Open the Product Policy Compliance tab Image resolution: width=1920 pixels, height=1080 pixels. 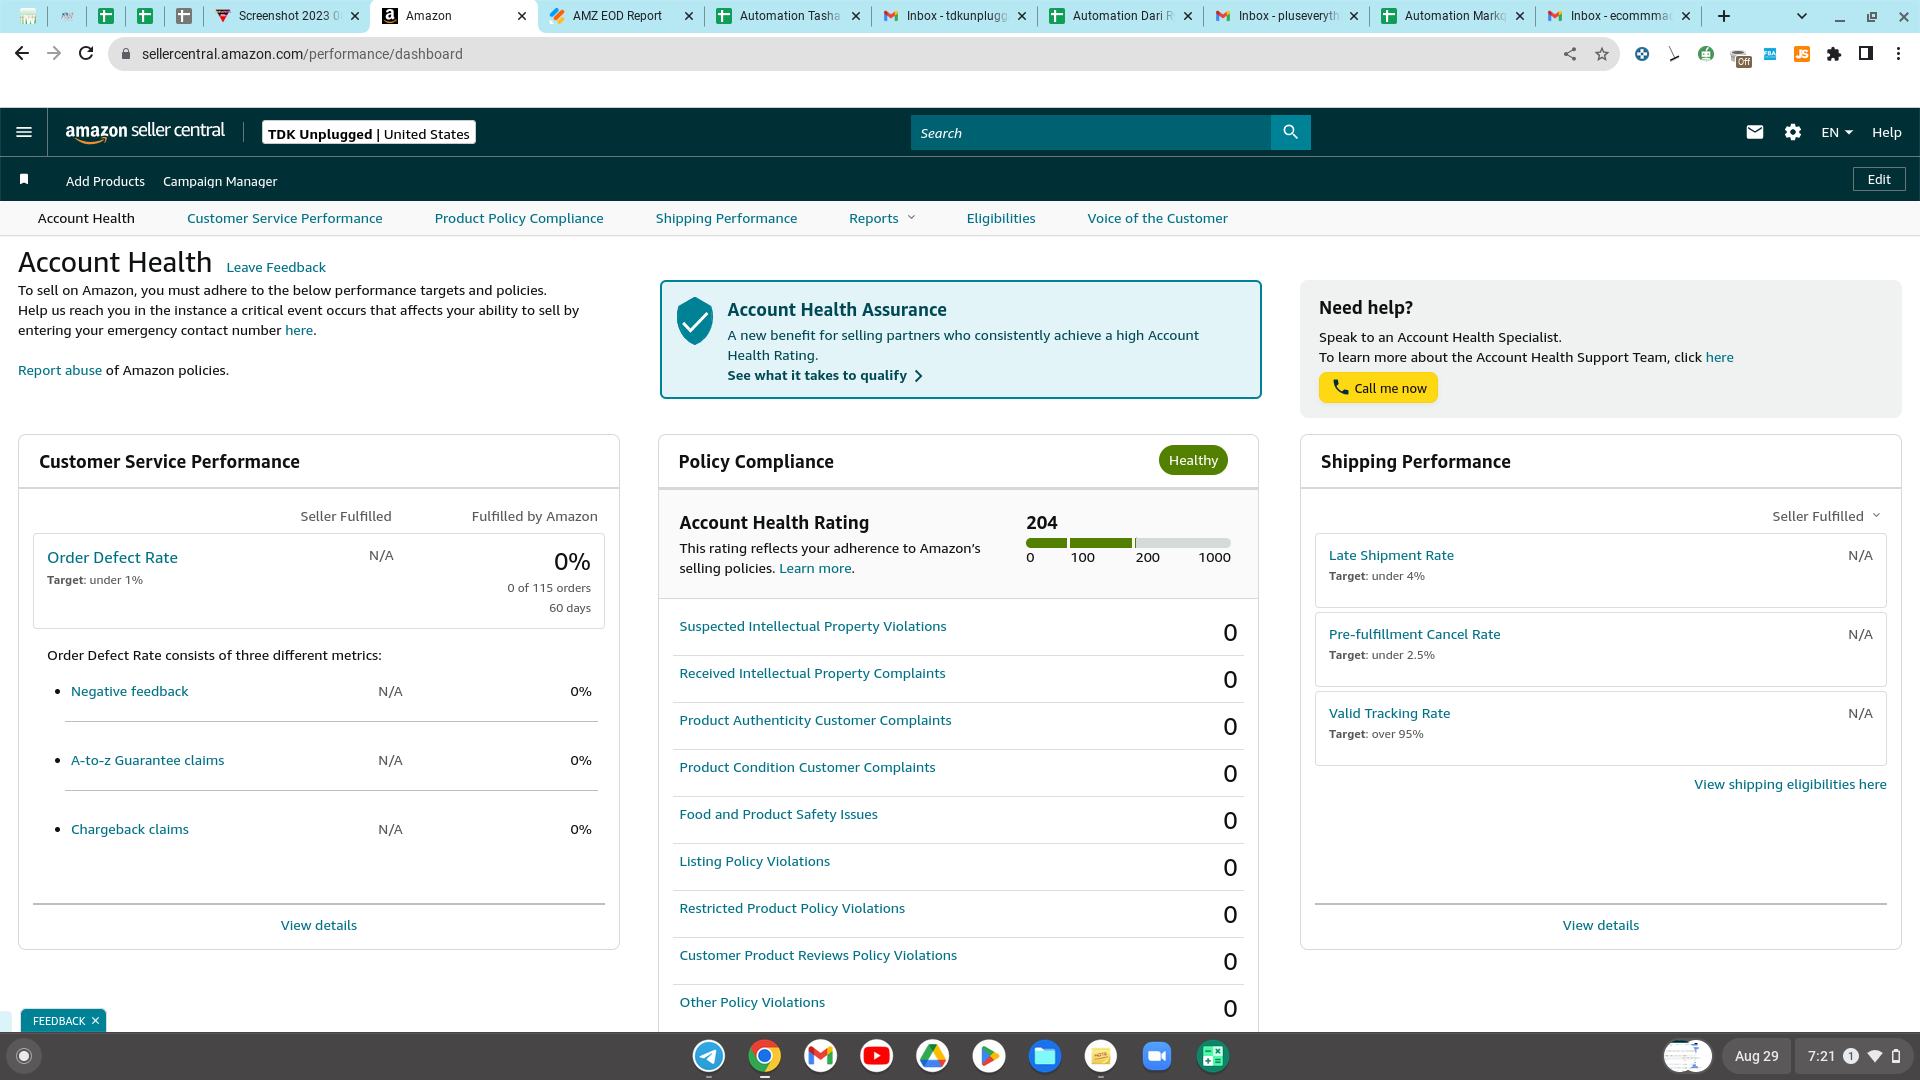pos(519,218)
